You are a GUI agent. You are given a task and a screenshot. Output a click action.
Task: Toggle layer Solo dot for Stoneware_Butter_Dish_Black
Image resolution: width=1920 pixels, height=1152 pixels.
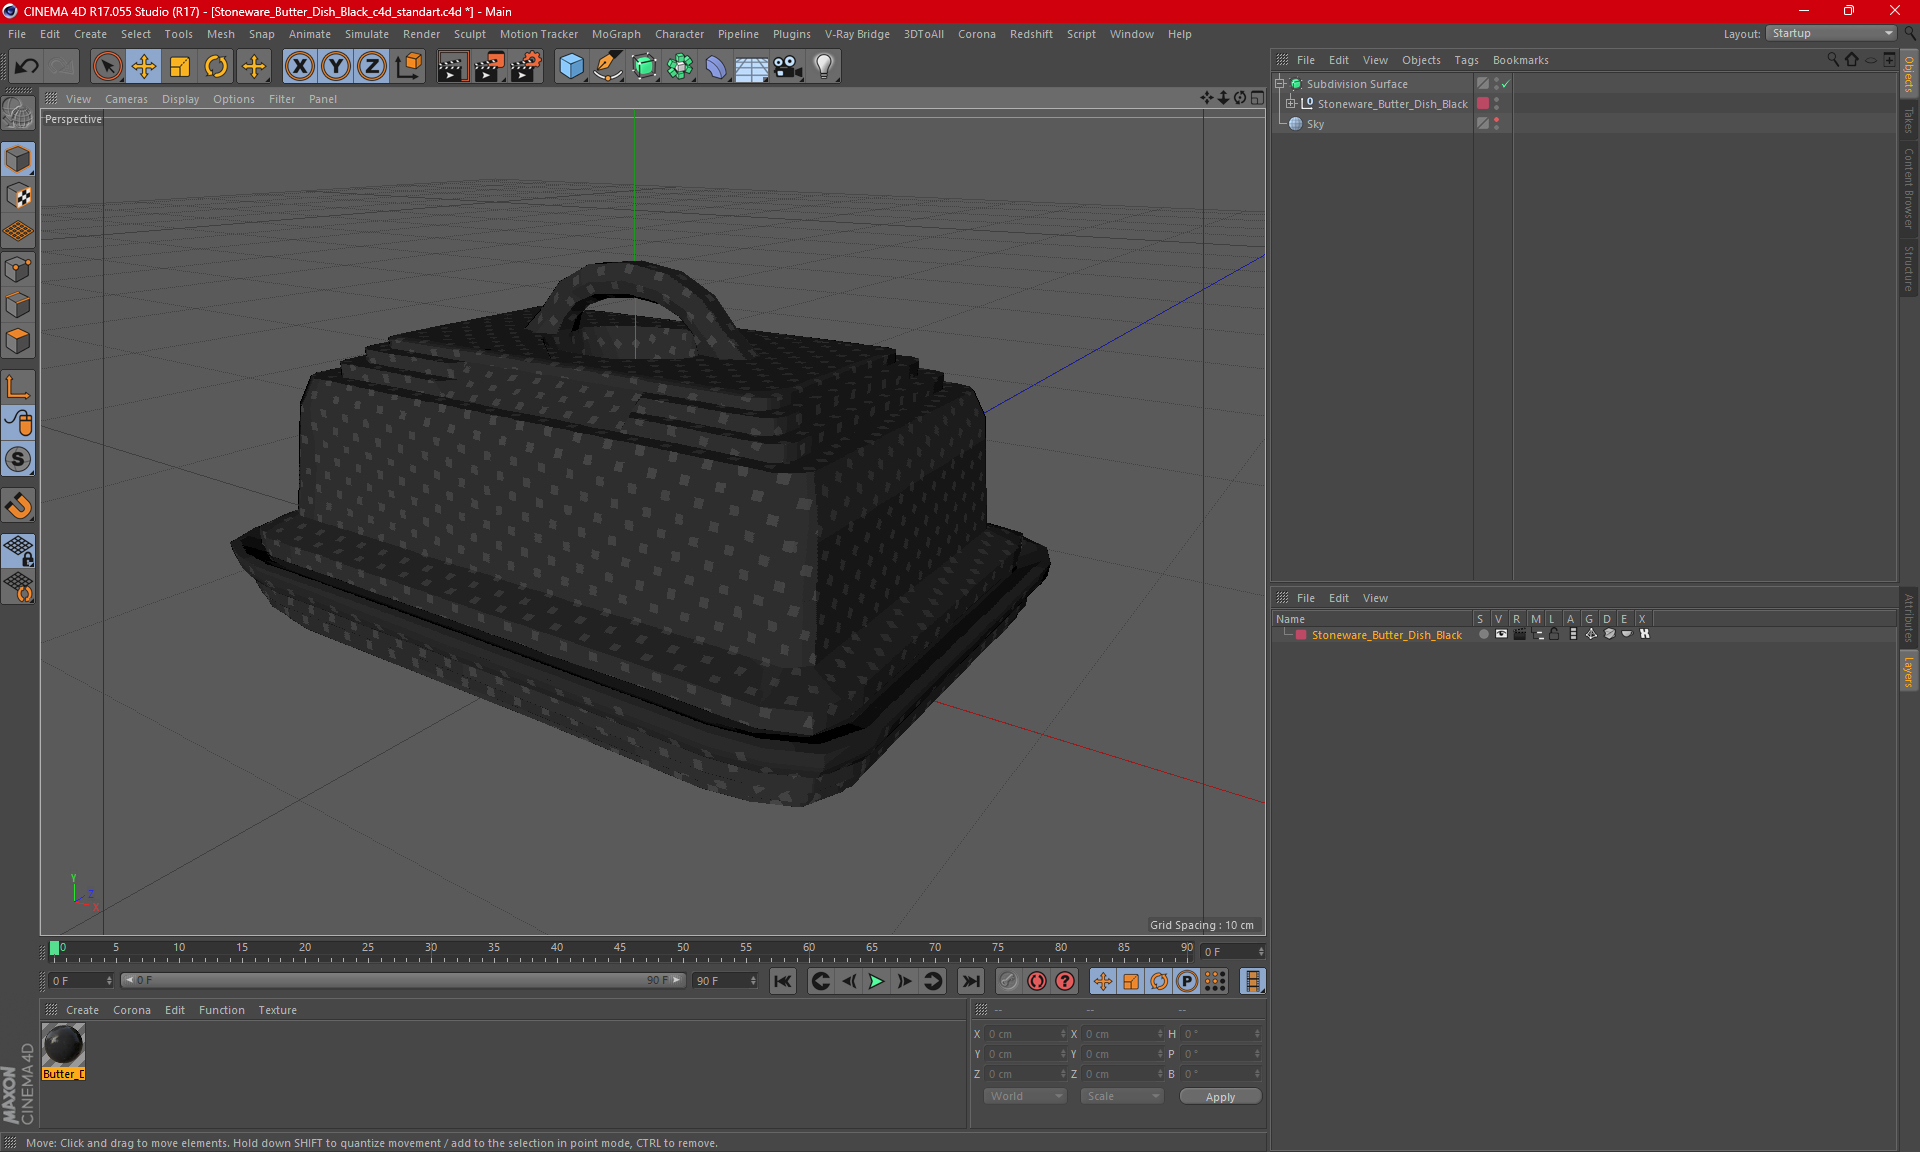(x=1484, y=634)
